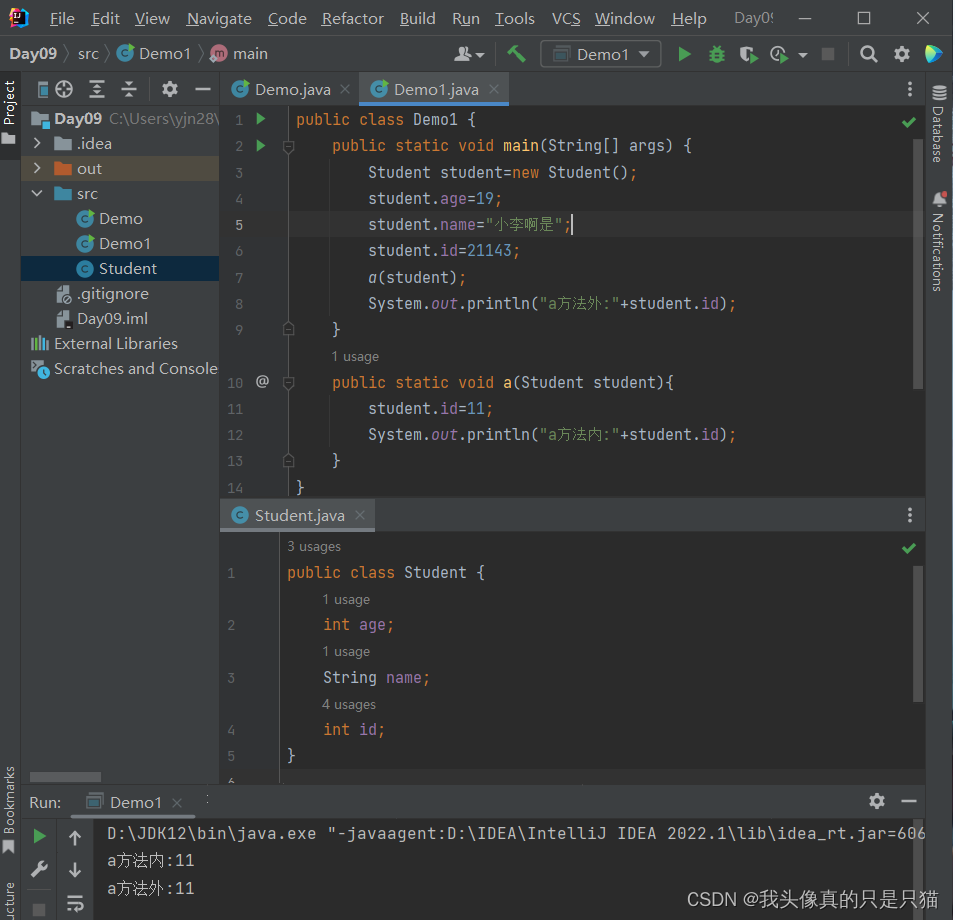The width and height of the screenshot is (955, 920).
Task: Select Student.java tab in lower editor
Action: click(x=299, y=516)
